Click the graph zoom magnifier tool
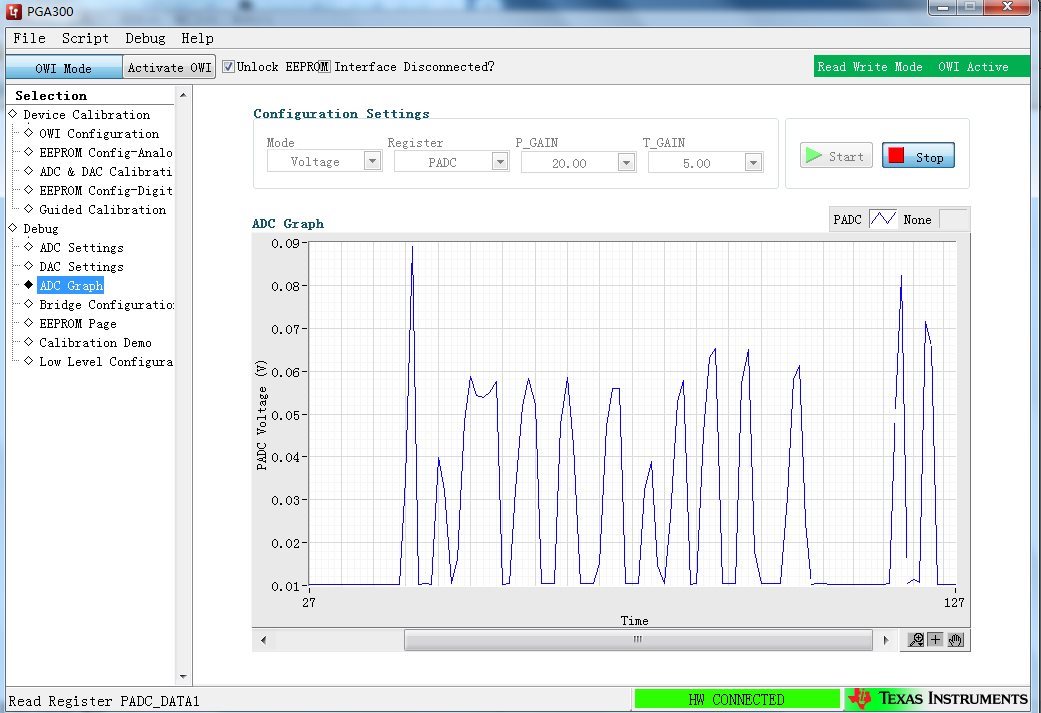 (916, 640)
